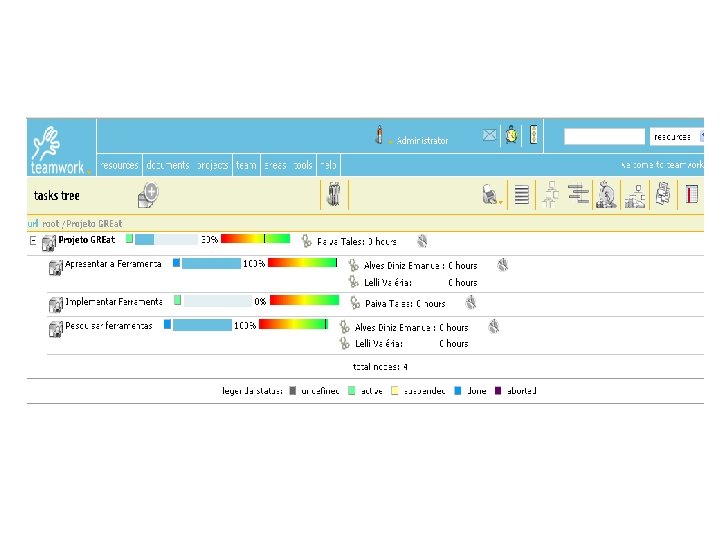Screen dimensions: 720x540
Task: Click the Apresentar a Ferramenta 100% progress bar
Action: coord(211,264)
